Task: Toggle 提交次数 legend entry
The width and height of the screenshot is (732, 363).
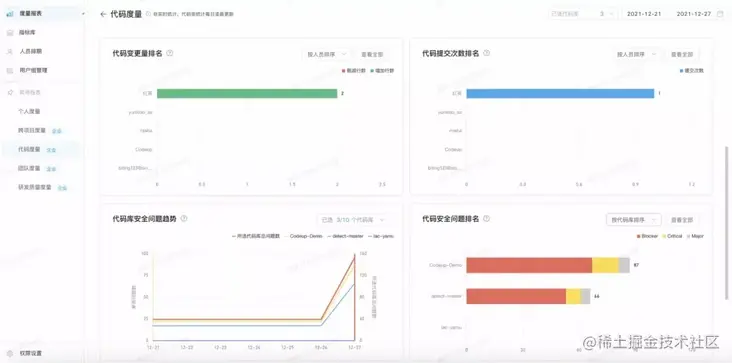Action: pos(691,71)
